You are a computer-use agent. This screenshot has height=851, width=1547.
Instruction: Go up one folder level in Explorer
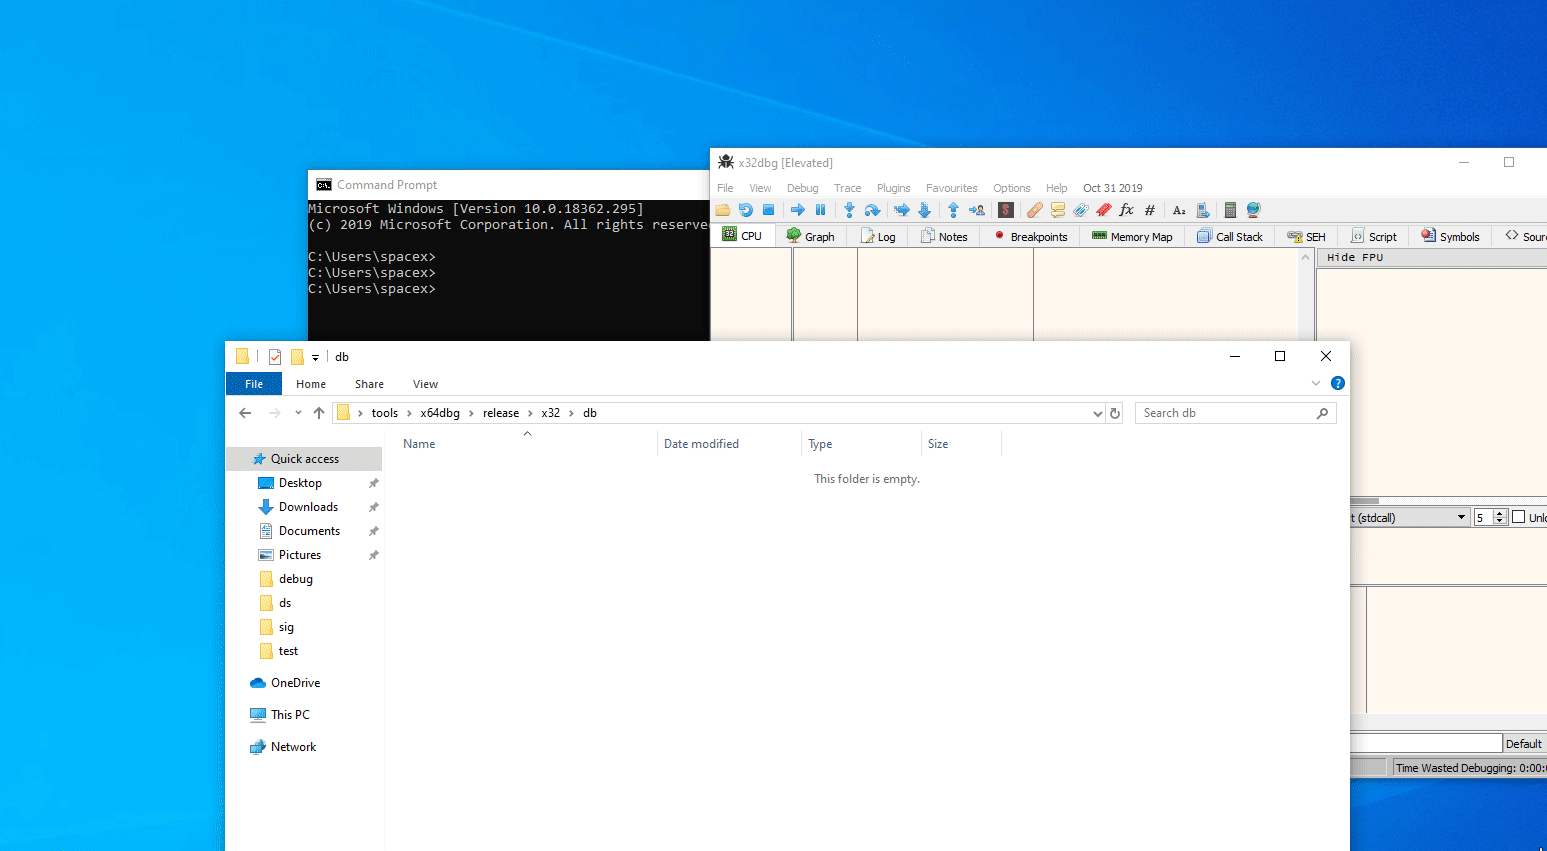[319, 413]
